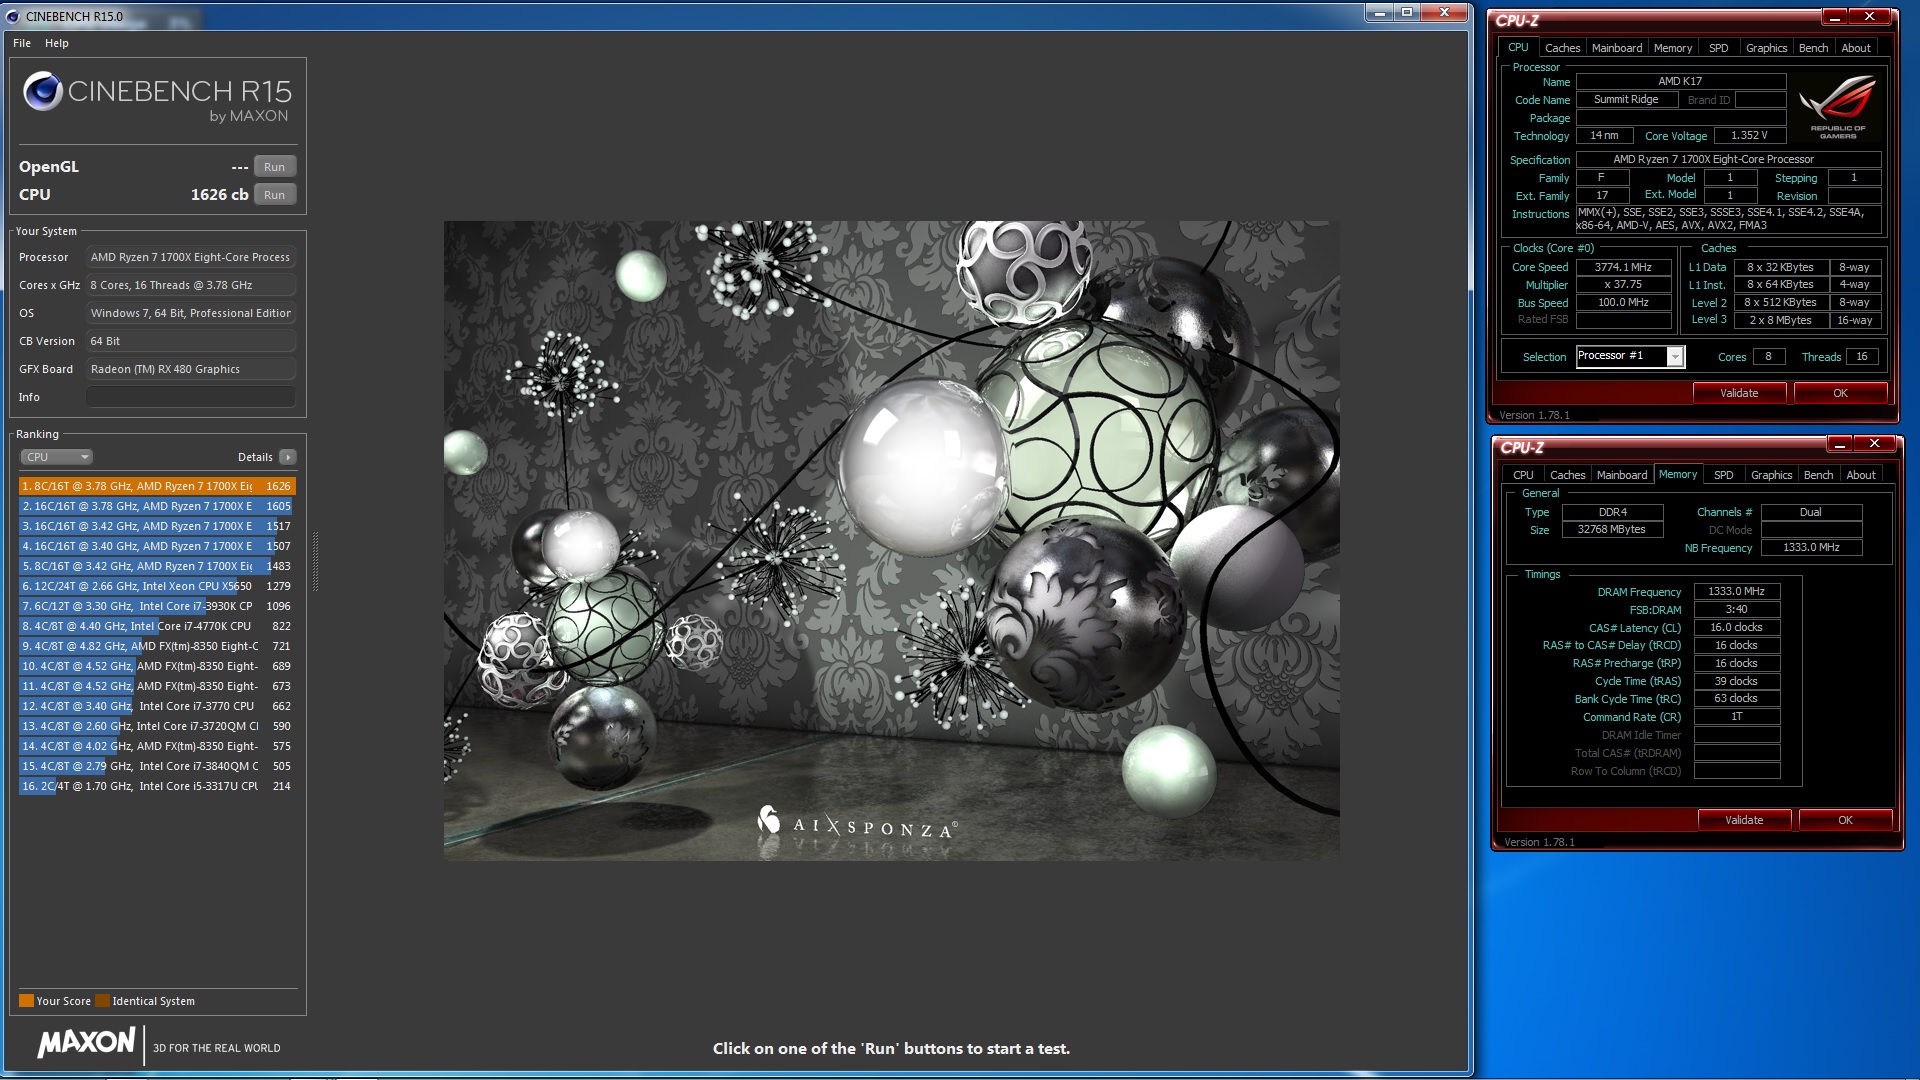Expand ranking Details arrow button
Screen dimensions: 1920x1080
click(287, 457)
